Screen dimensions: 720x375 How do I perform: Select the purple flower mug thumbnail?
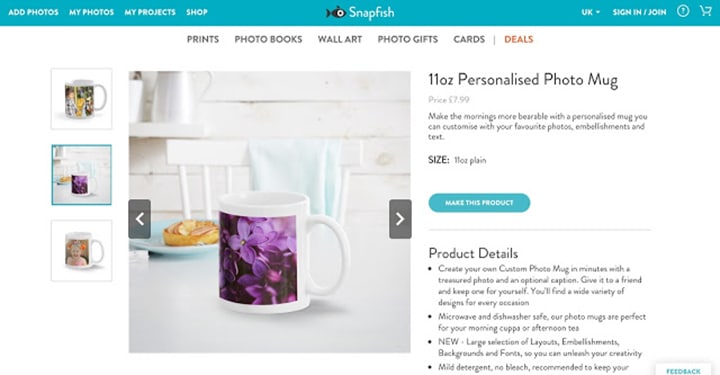pyautogui.click(x=81, y=175)
